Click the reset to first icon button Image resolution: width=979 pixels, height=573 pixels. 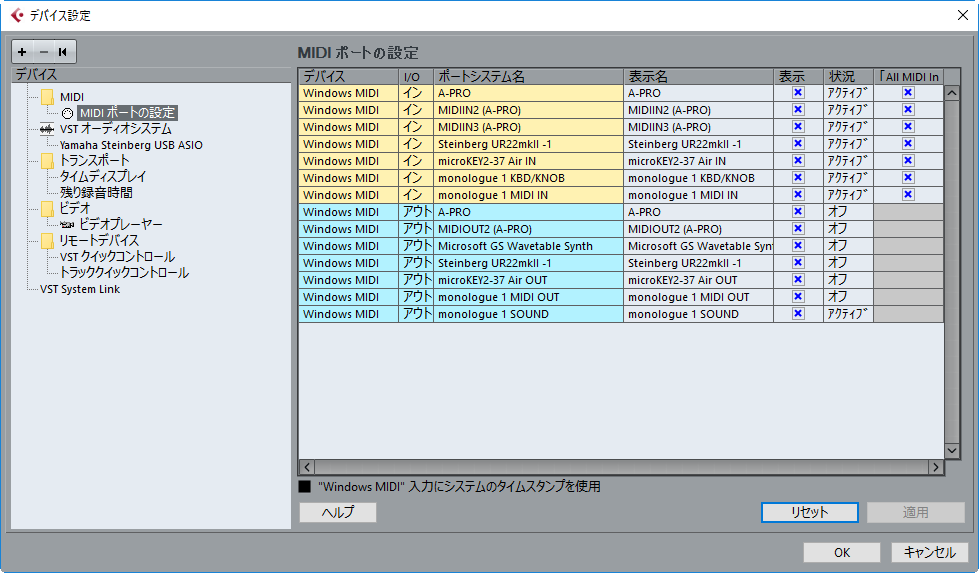tap(63, 52)
